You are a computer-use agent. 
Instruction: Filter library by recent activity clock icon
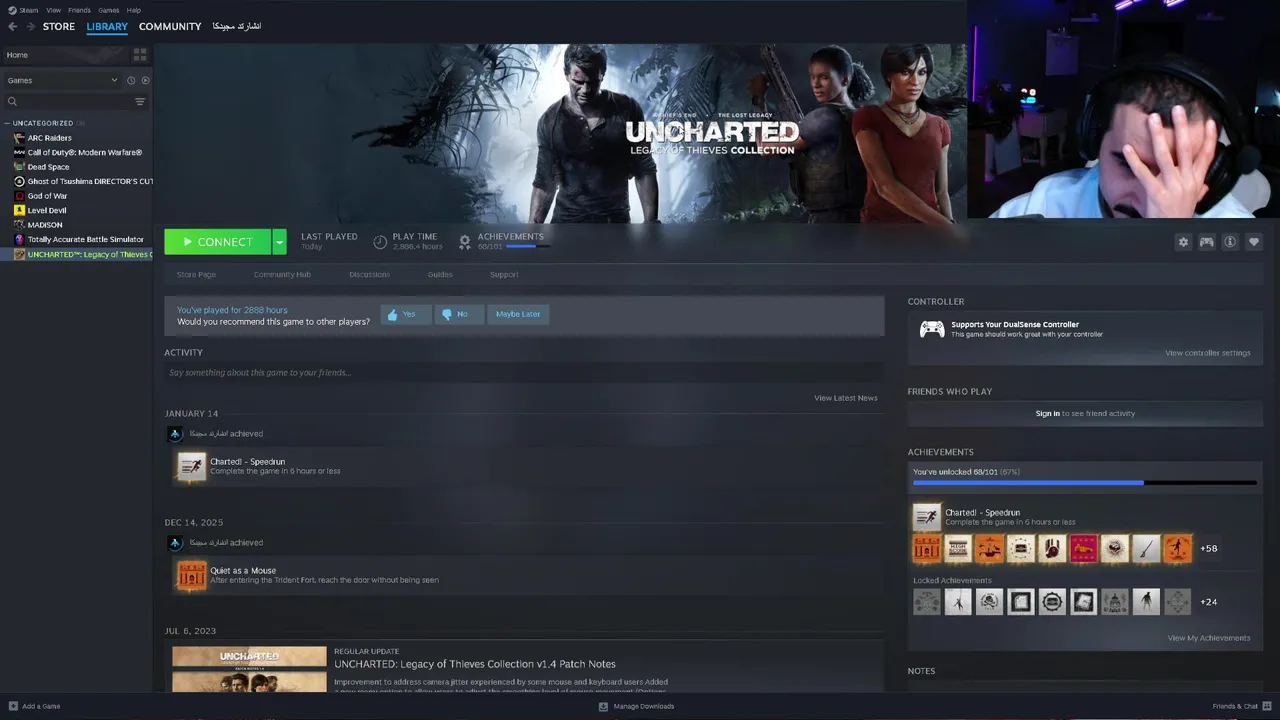pyautogui.click(x=131, y=80)
